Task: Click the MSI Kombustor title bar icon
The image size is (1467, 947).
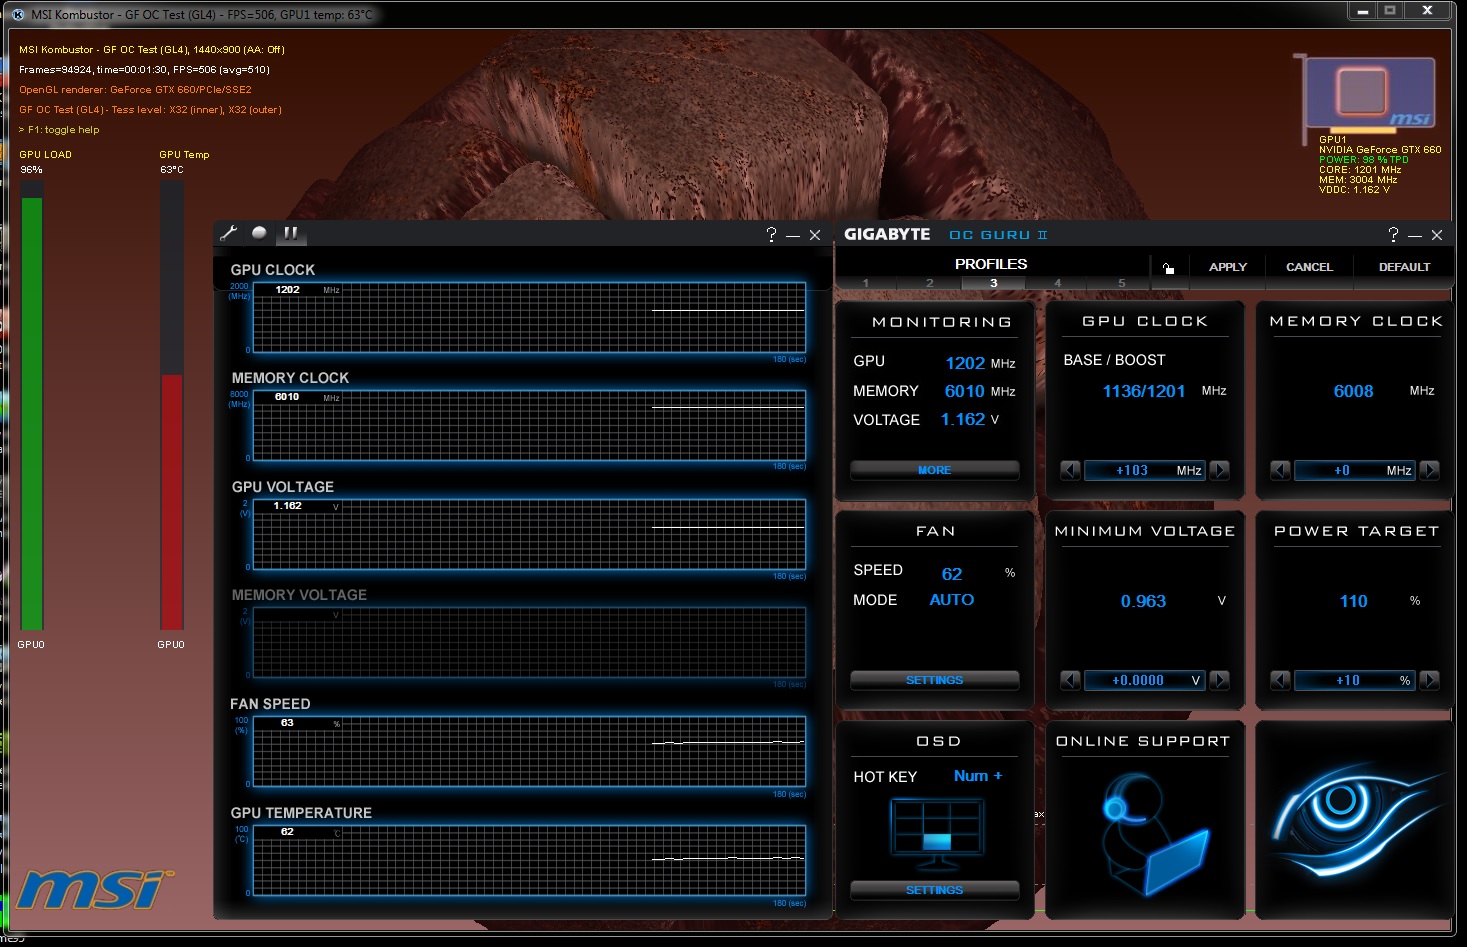Action: 17,14
